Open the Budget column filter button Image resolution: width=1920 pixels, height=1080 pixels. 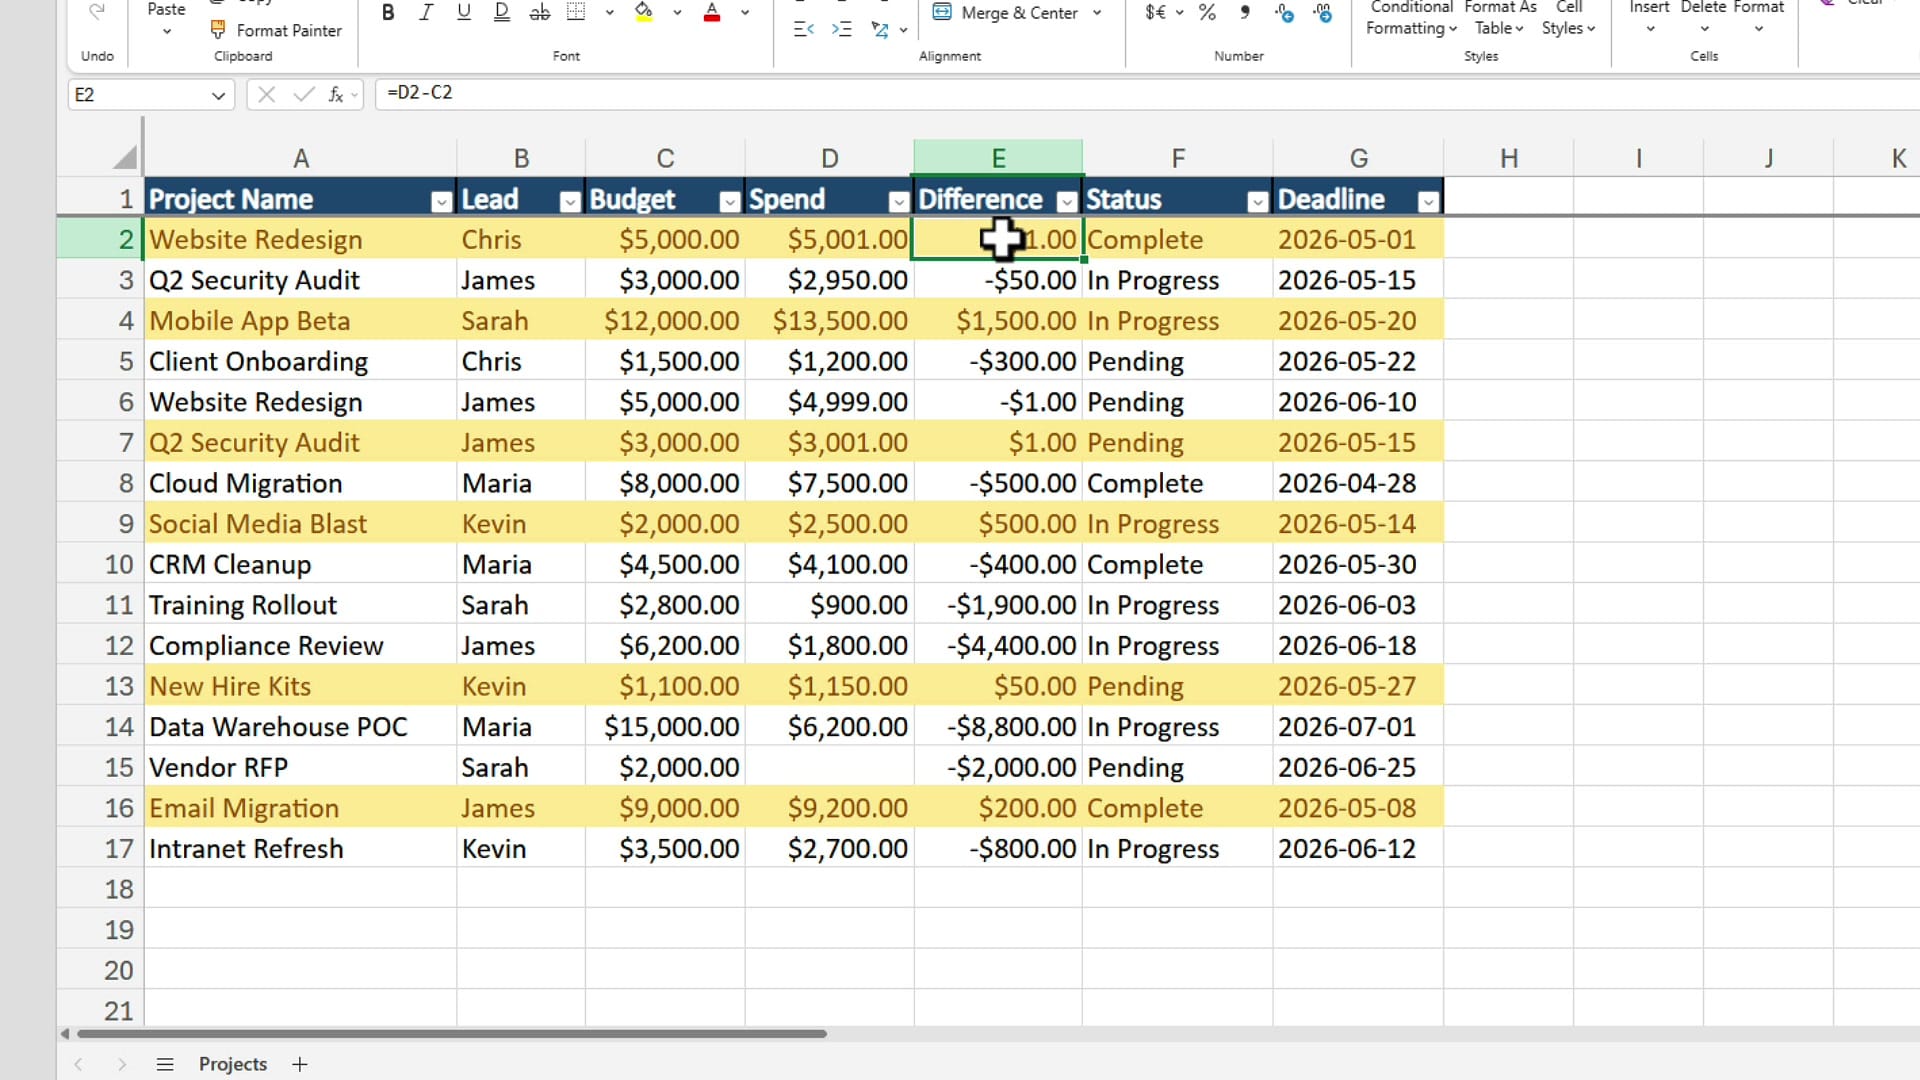pos(730,202)
